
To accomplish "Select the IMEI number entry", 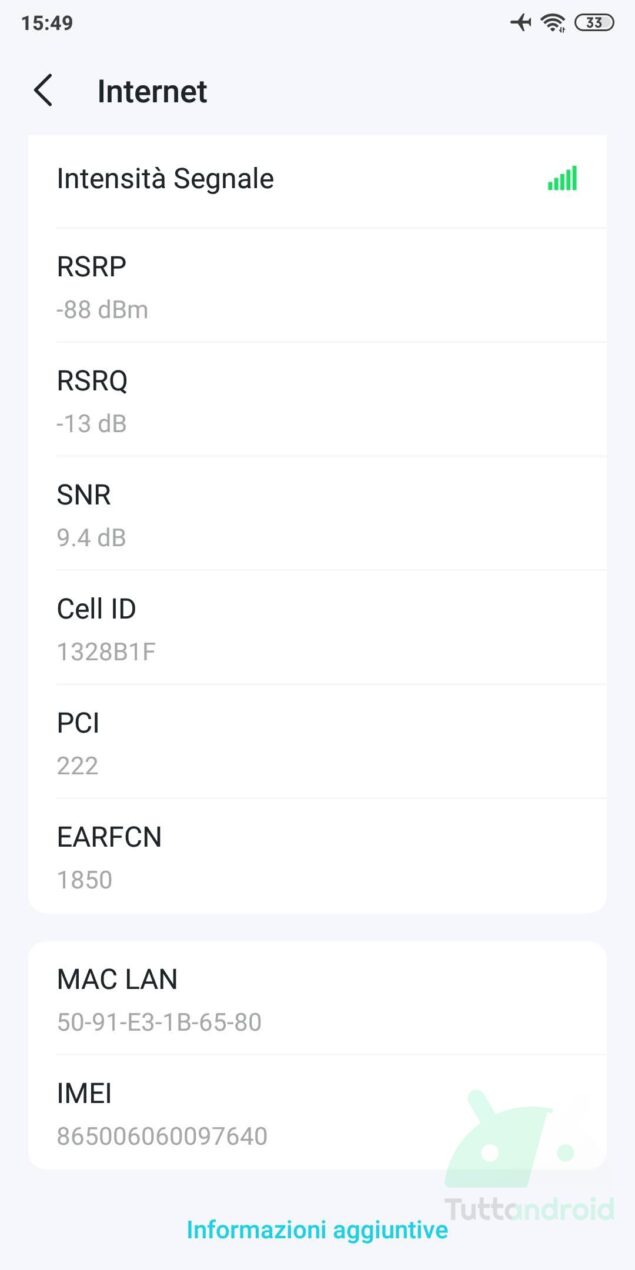I will [x=317, y=1112].
